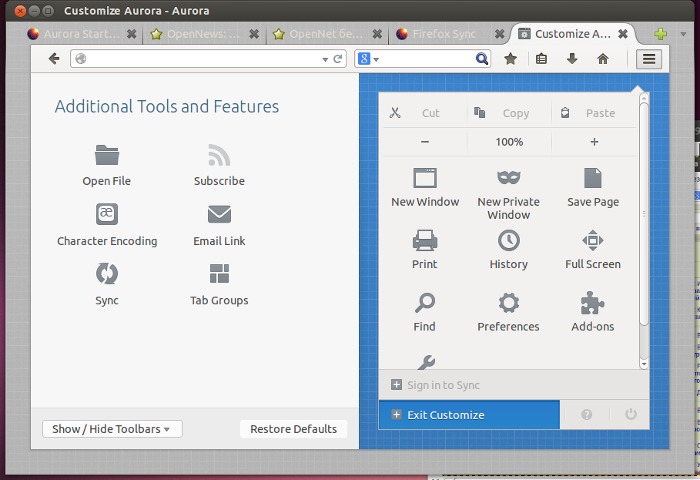Select the Tab Groups icon
The width and height of the screenshot is (700, 480).
pos(219,273)
